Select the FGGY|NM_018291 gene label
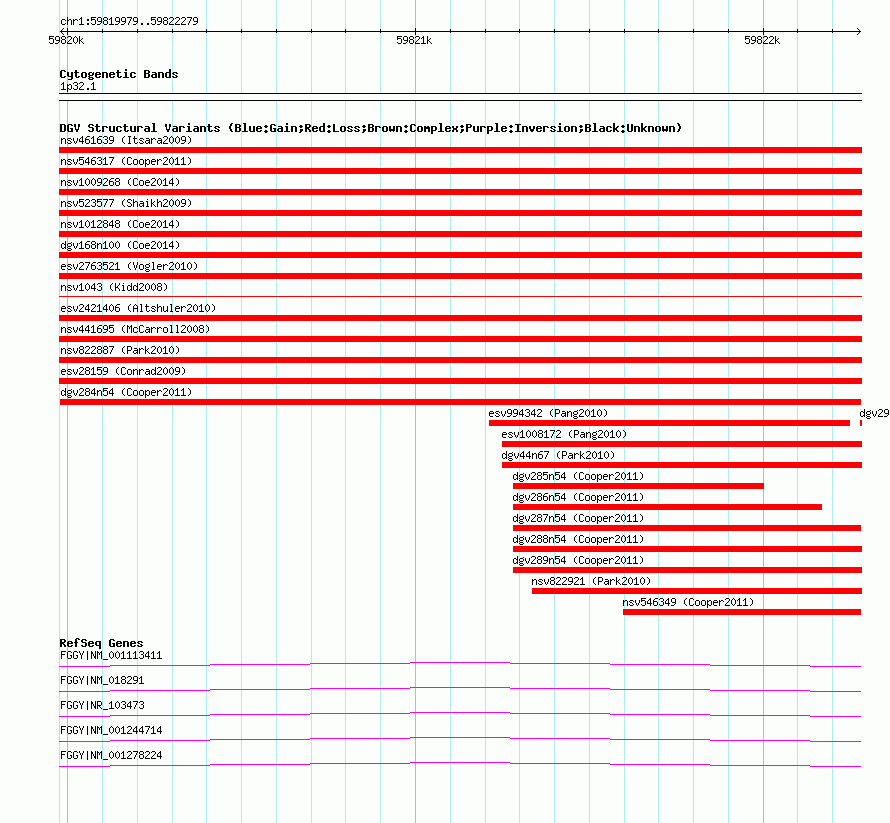The width and height of the screenshot is (890, 823). [x=102, y=681]
